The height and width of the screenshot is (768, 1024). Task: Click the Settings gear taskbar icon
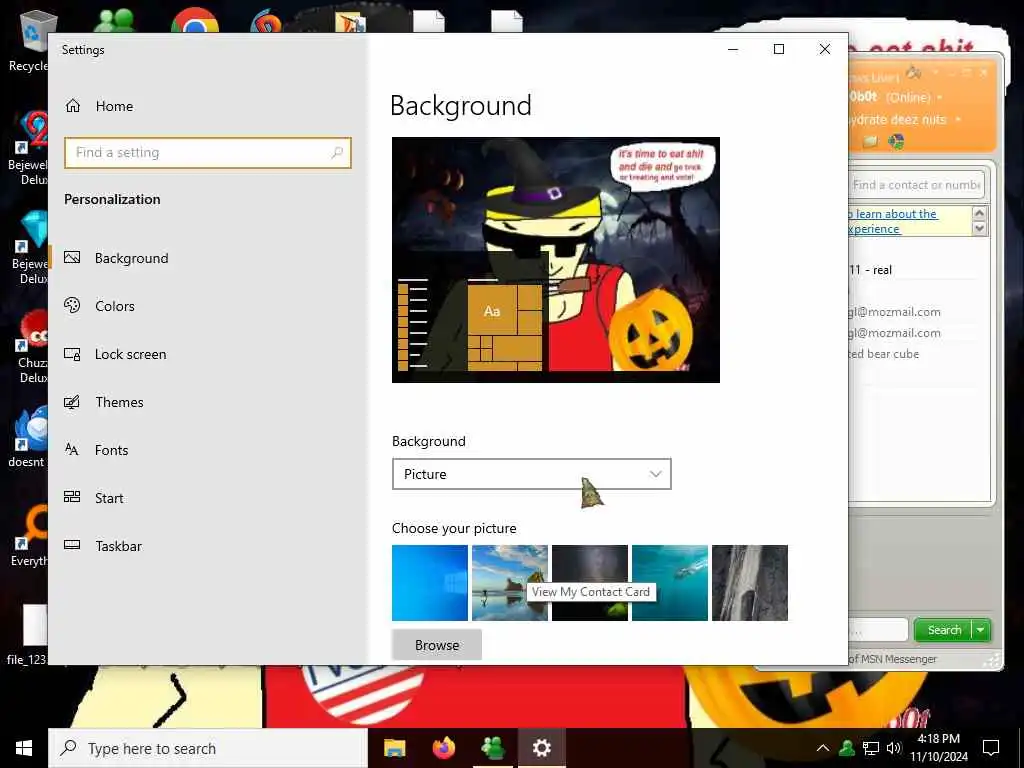[x=541, y=748]
